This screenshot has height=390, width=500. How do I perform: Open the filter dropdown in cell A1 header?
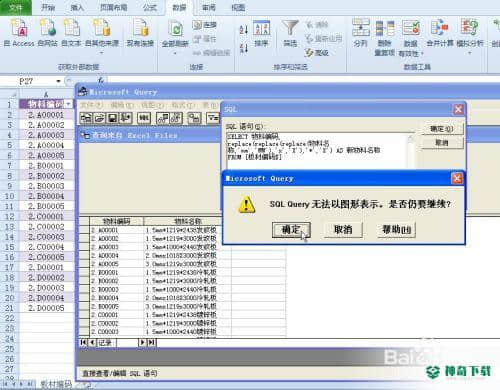tap(69, 104)
